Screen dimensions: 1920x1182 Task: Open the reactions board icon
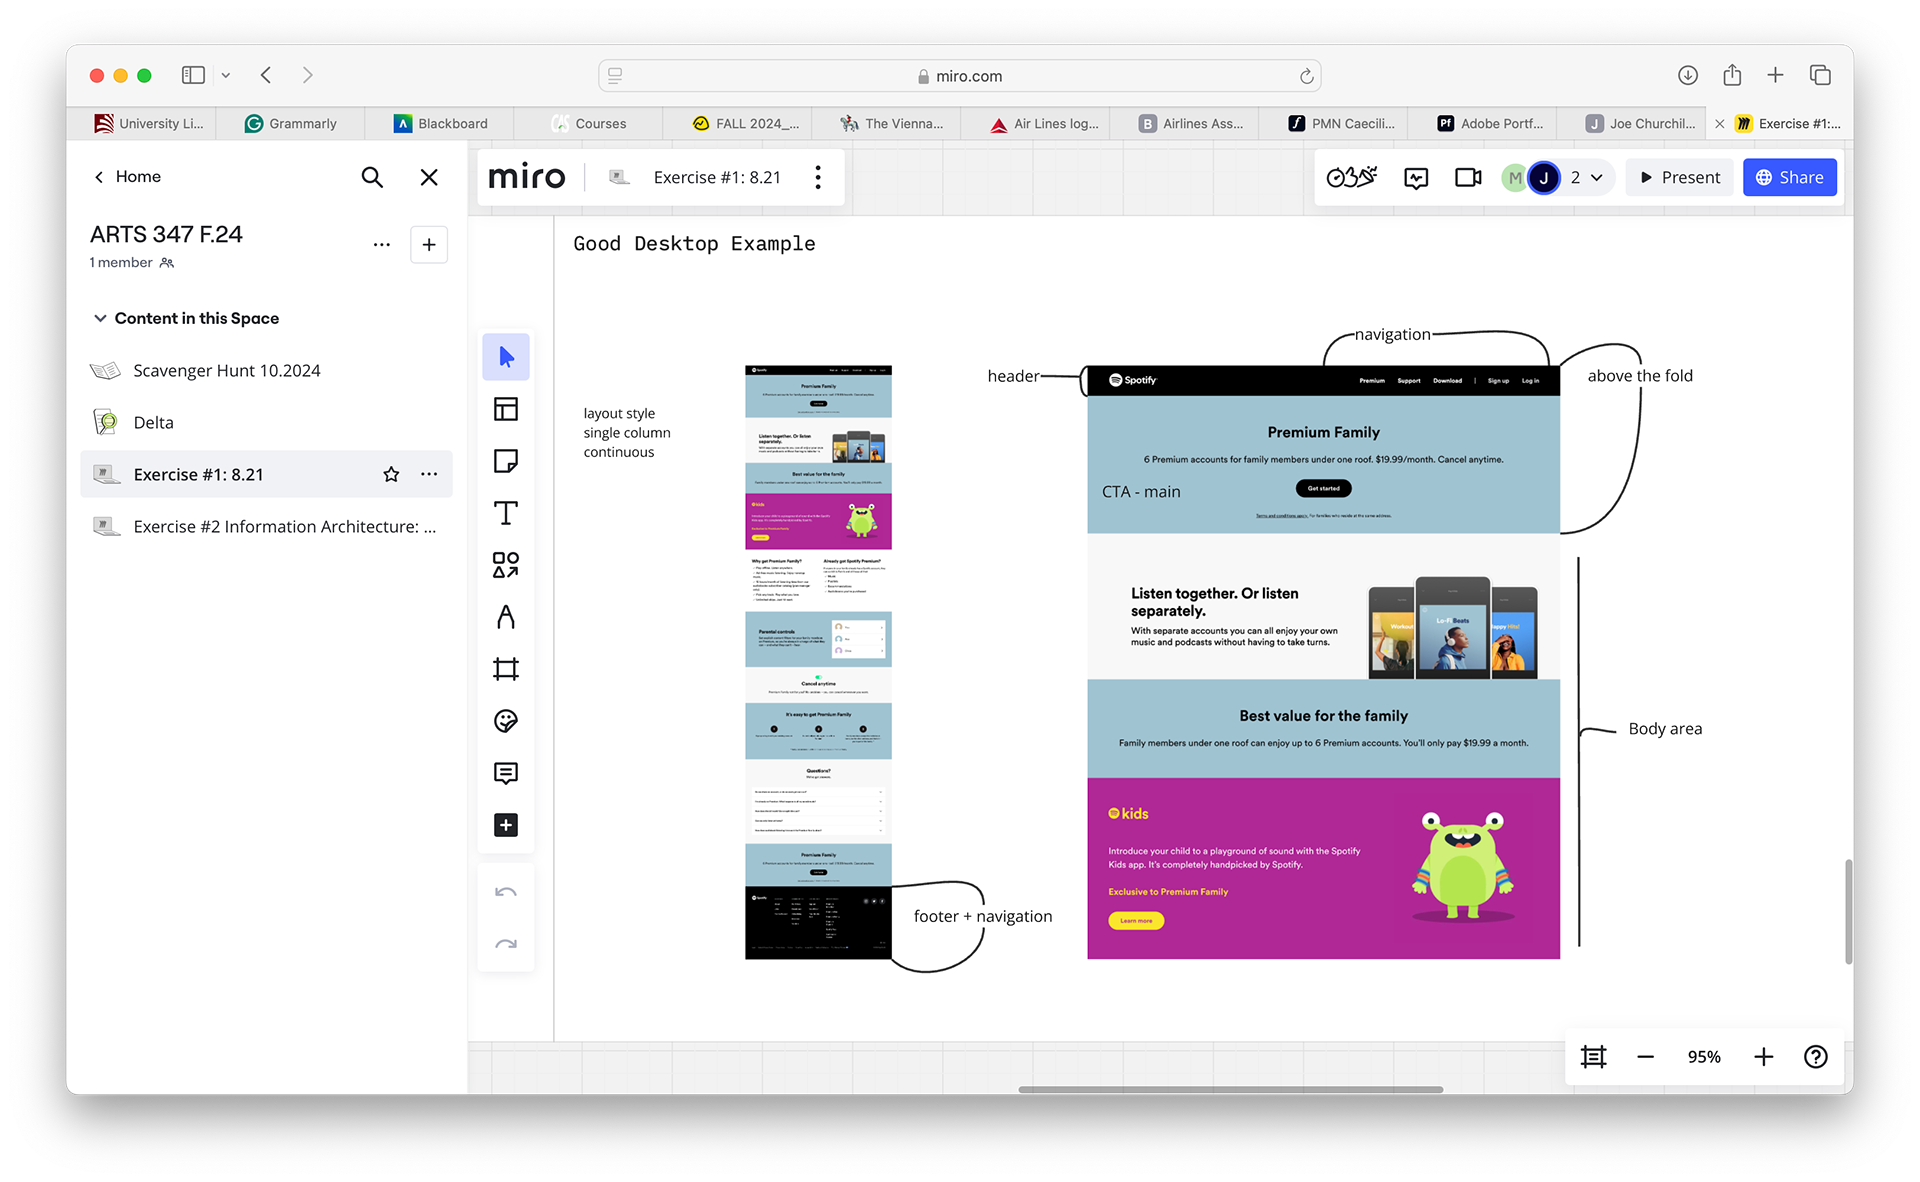[x=1416, y=177]
